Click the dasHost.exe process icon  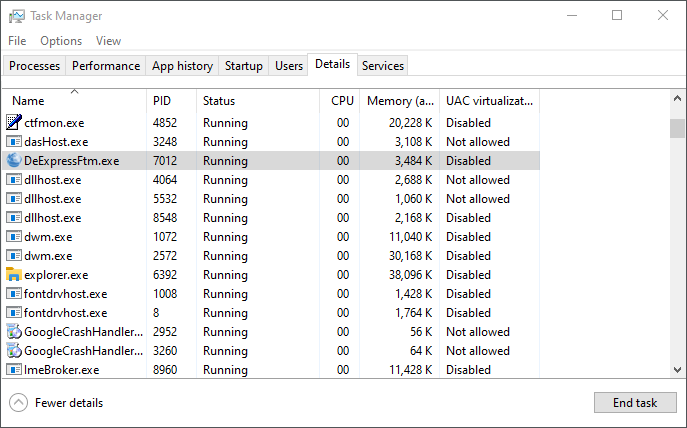[x=14, y=142]
